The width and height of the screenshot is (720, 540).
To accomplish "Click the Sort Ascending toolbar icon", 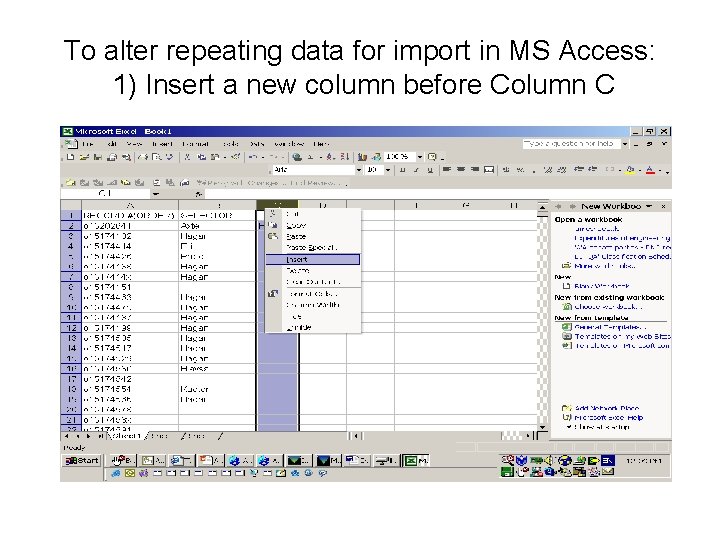I will pos(331,157).
